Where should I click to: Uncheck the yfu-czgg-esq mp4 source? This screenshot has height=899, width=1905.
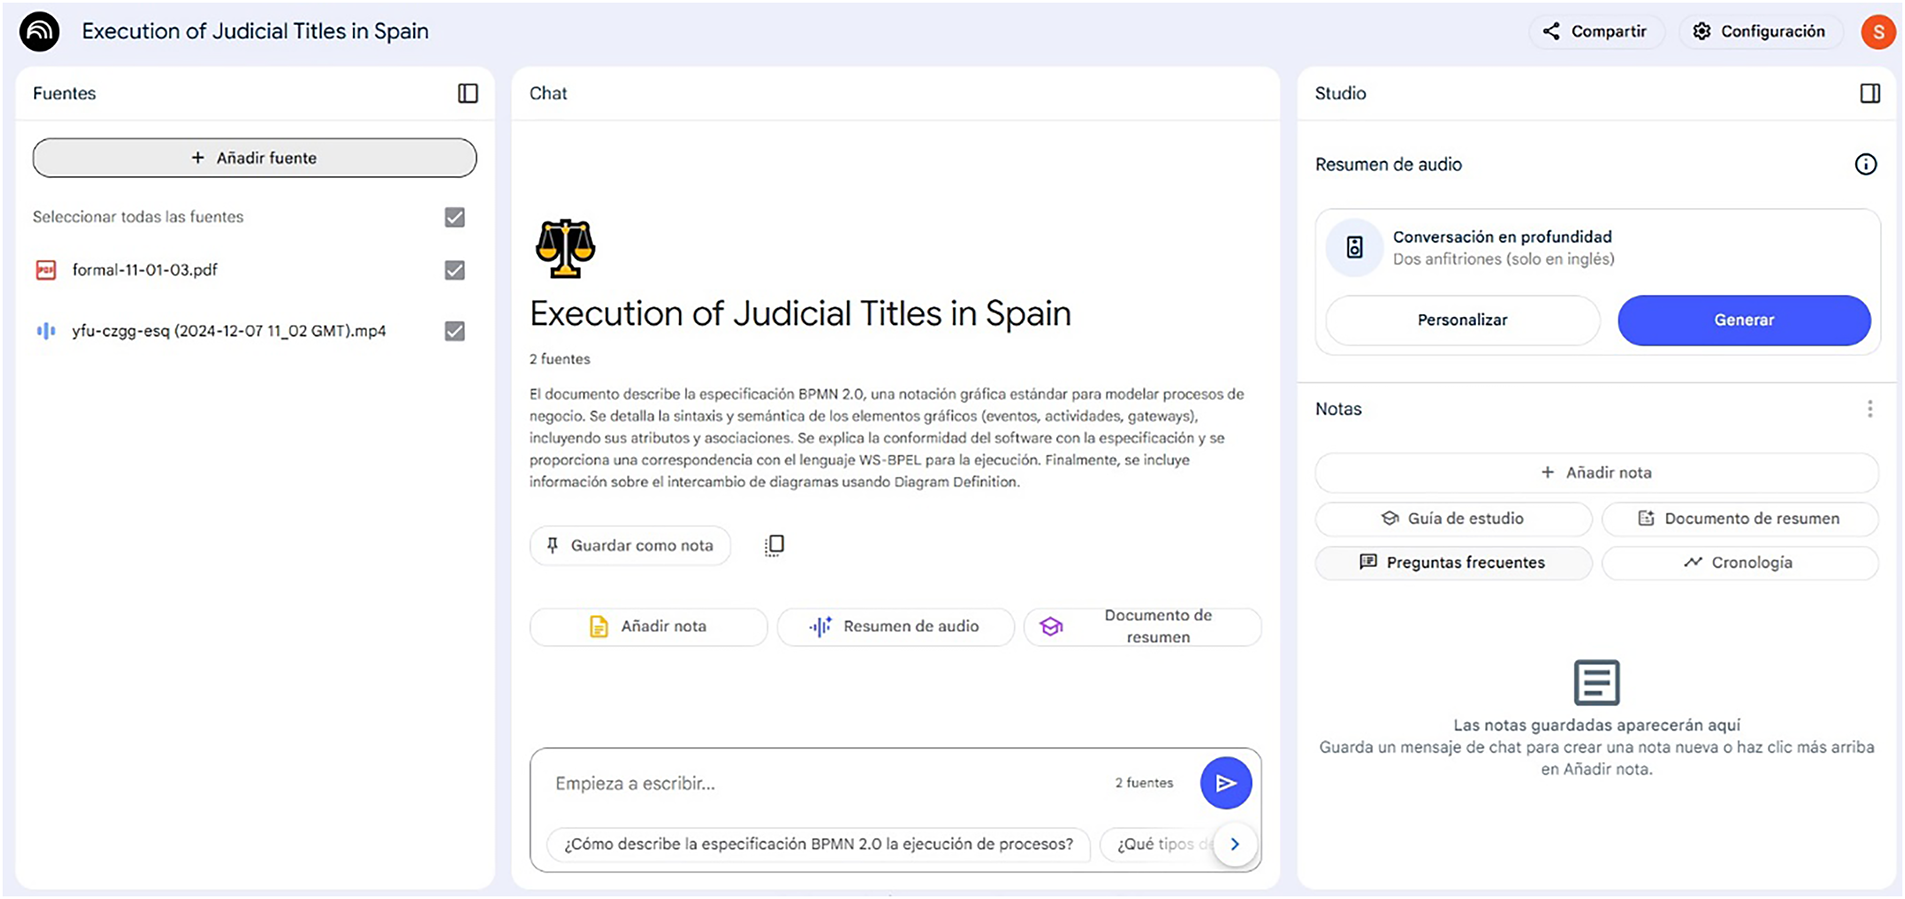click(x=455, y=331)
